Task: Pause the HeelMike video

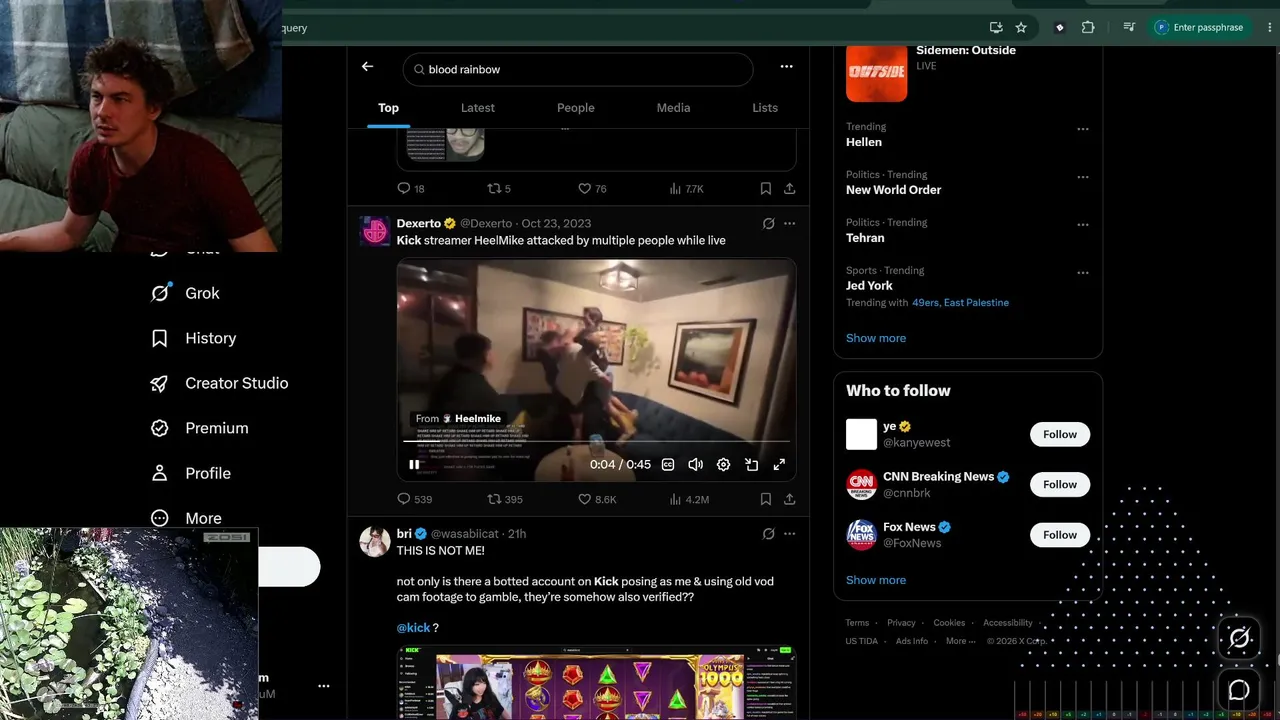Action: (414, 464)
